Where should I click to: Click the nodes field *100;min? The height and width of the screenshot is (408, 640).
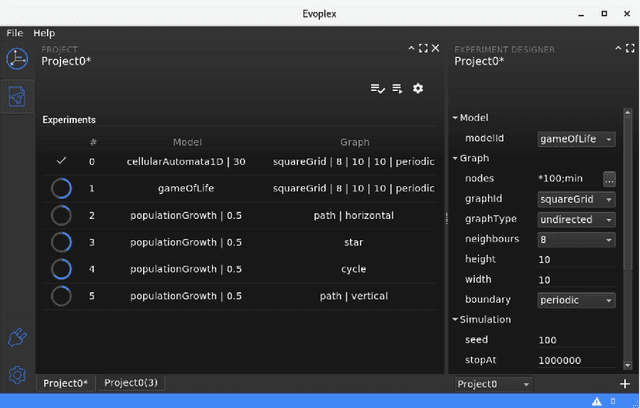[569, 179]
